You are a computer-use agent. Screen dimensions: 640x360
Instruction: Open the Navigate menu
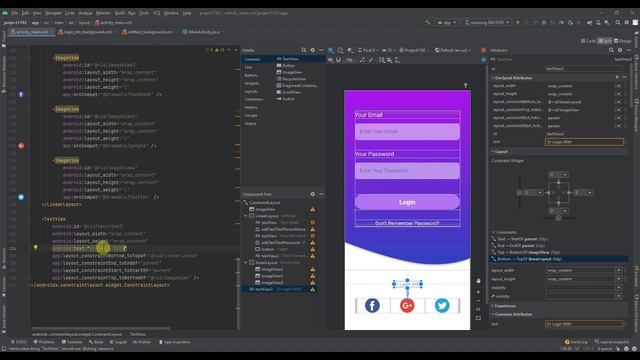click(53, 13)
